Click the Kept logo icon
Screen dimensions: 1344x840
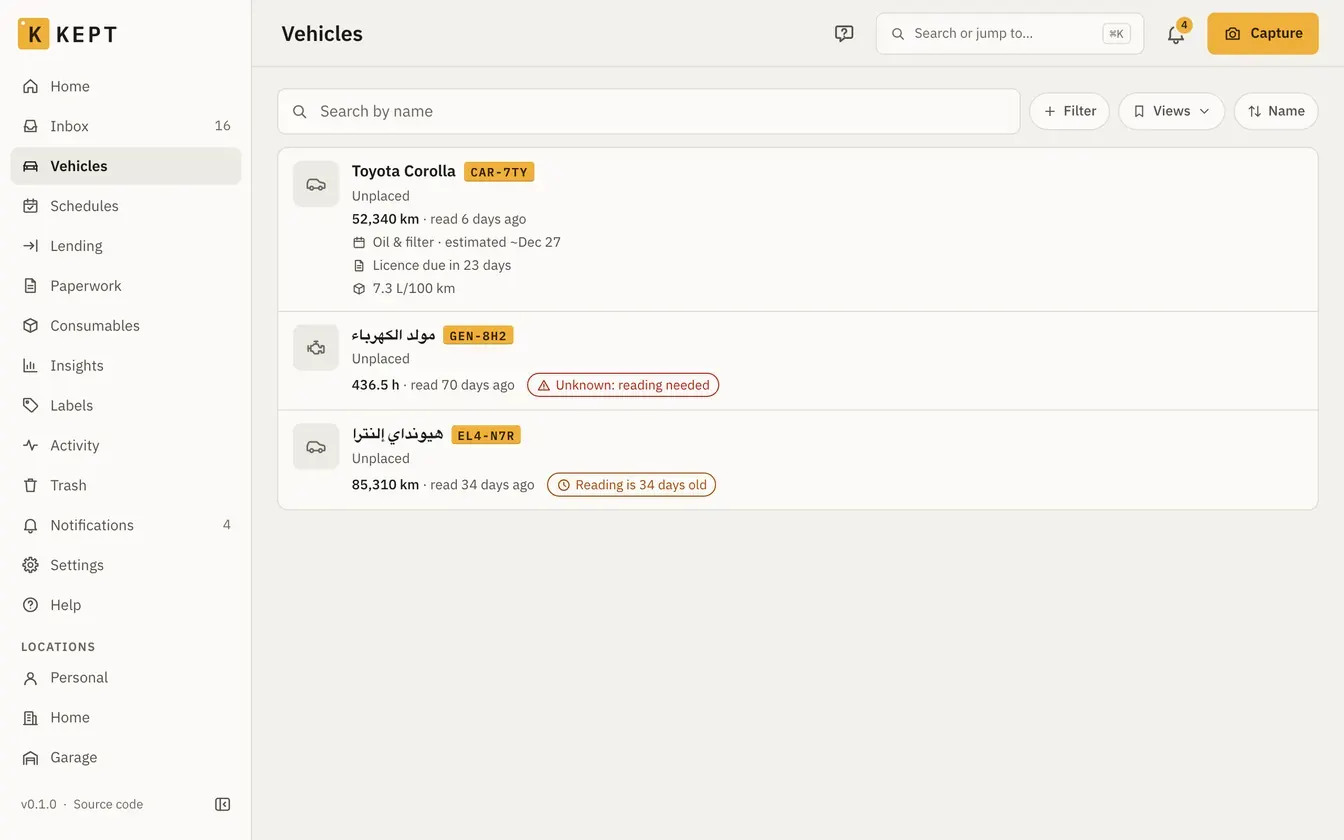coord(33,34)
